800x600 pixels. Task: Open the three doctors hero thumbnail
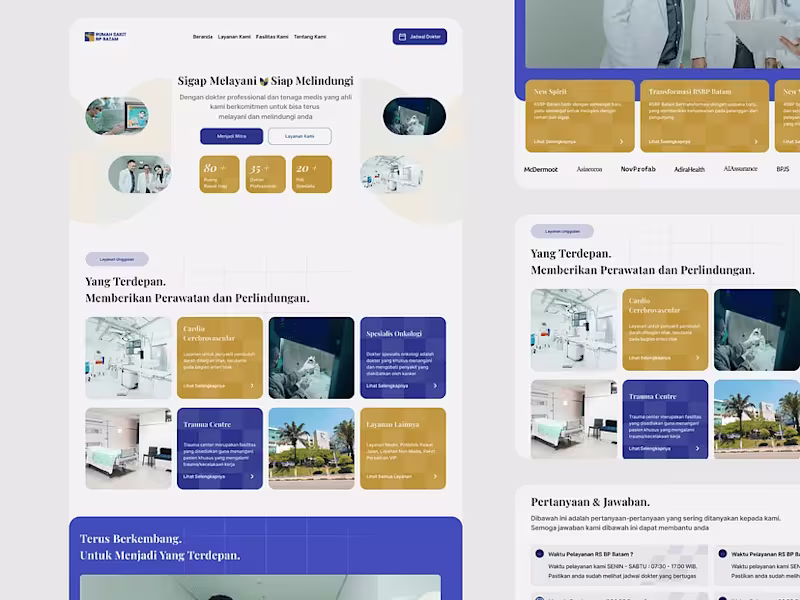(x=140, y=174)
